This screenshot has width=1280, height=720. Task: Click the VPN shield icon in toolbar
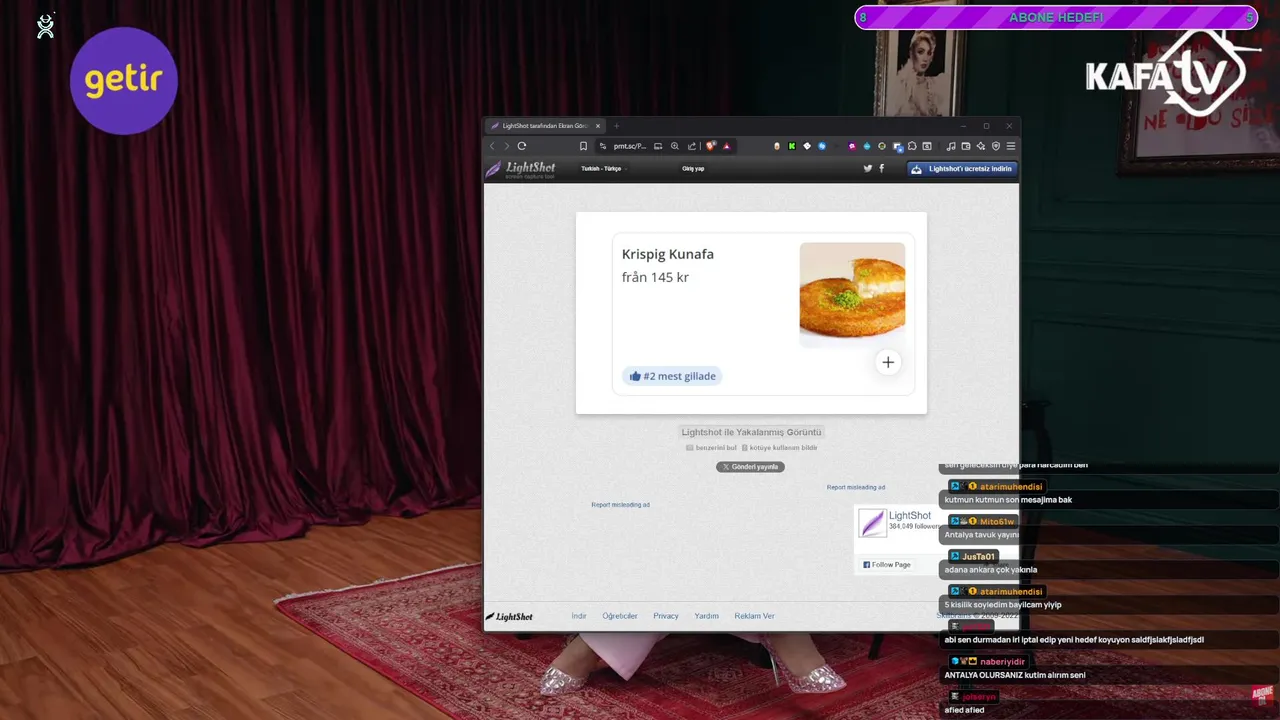(996, 146)
